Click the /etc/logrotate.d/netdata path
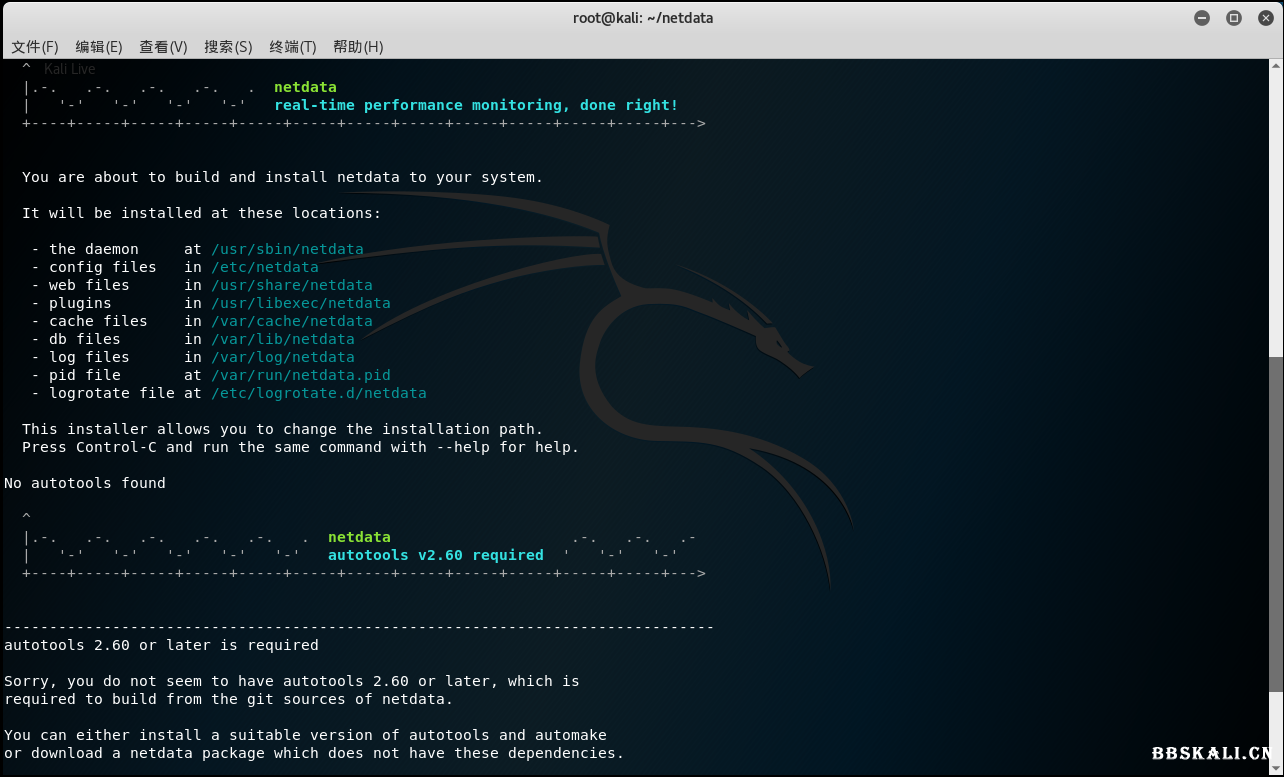The height and width of the screenshot is (777, 1284). click(x=319, y=393)
